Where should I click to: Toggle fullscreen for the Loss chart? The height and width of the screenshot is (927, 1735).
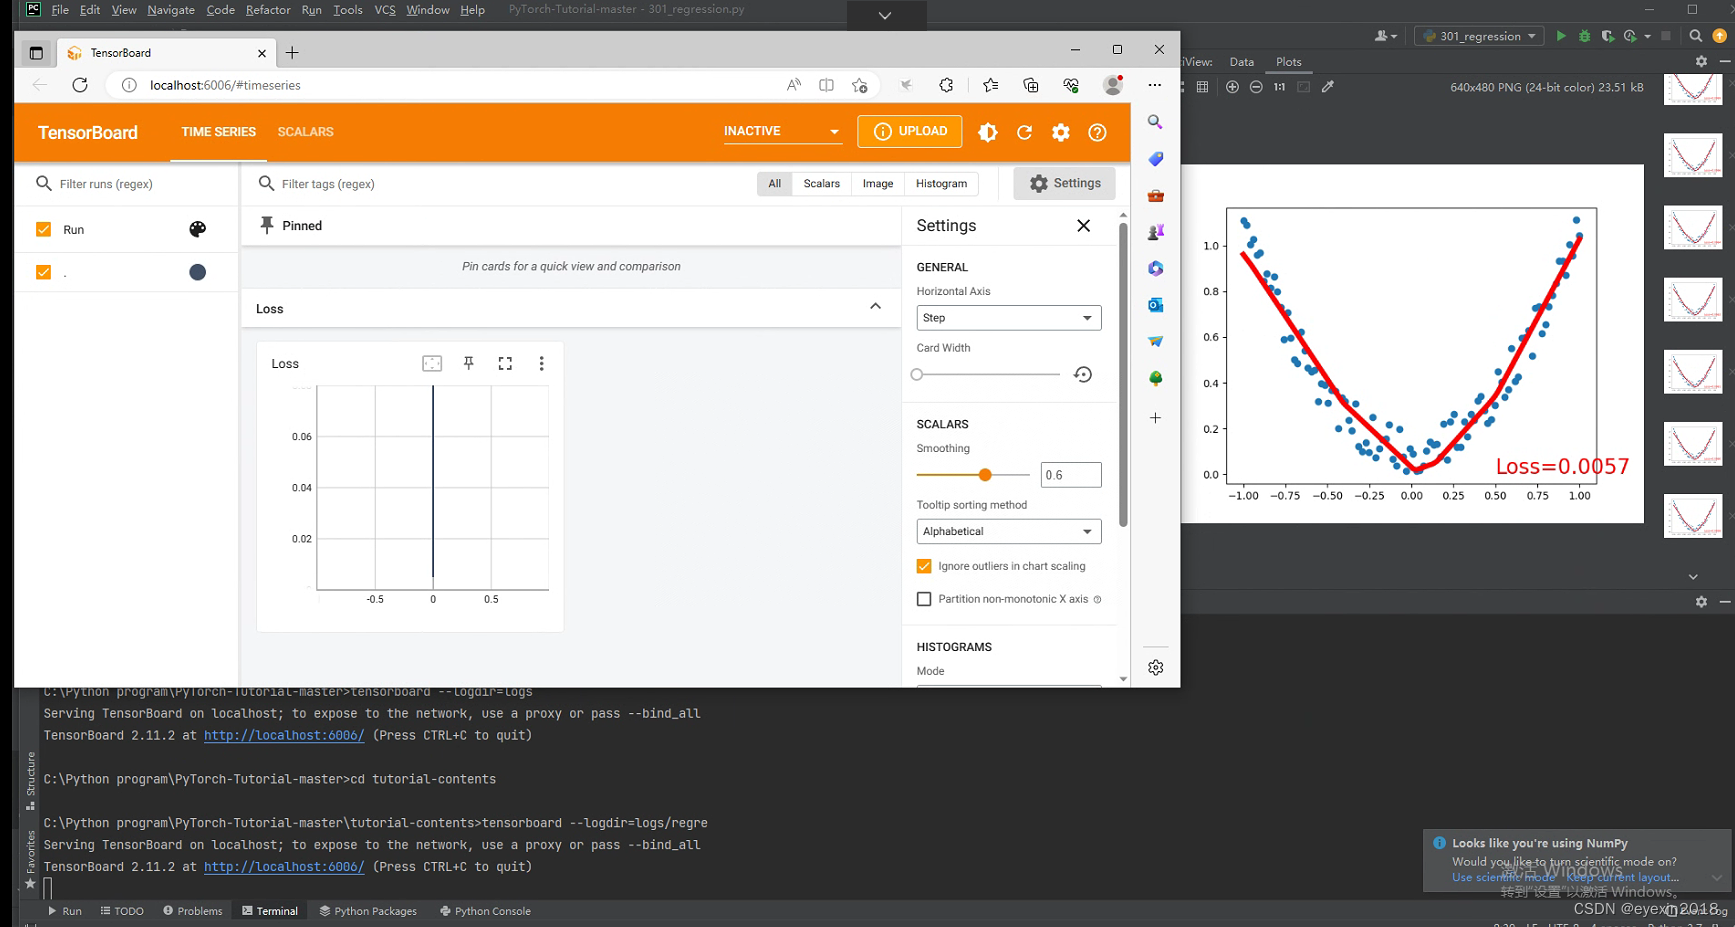(x=505, y=363)
